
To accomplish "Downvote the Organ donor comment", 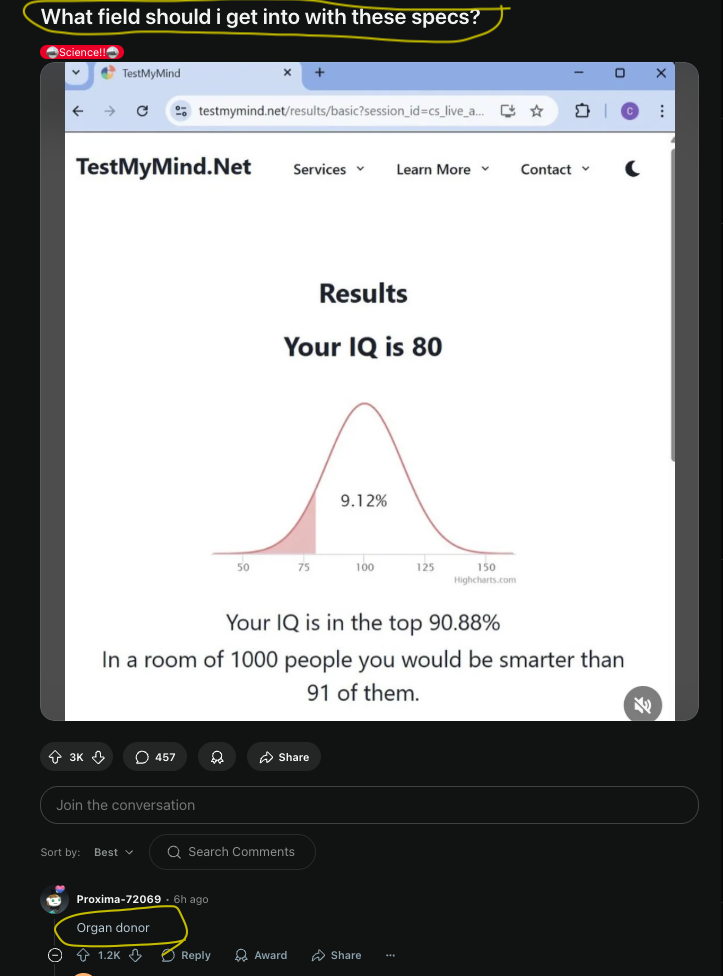I will (x=135, y=955).
